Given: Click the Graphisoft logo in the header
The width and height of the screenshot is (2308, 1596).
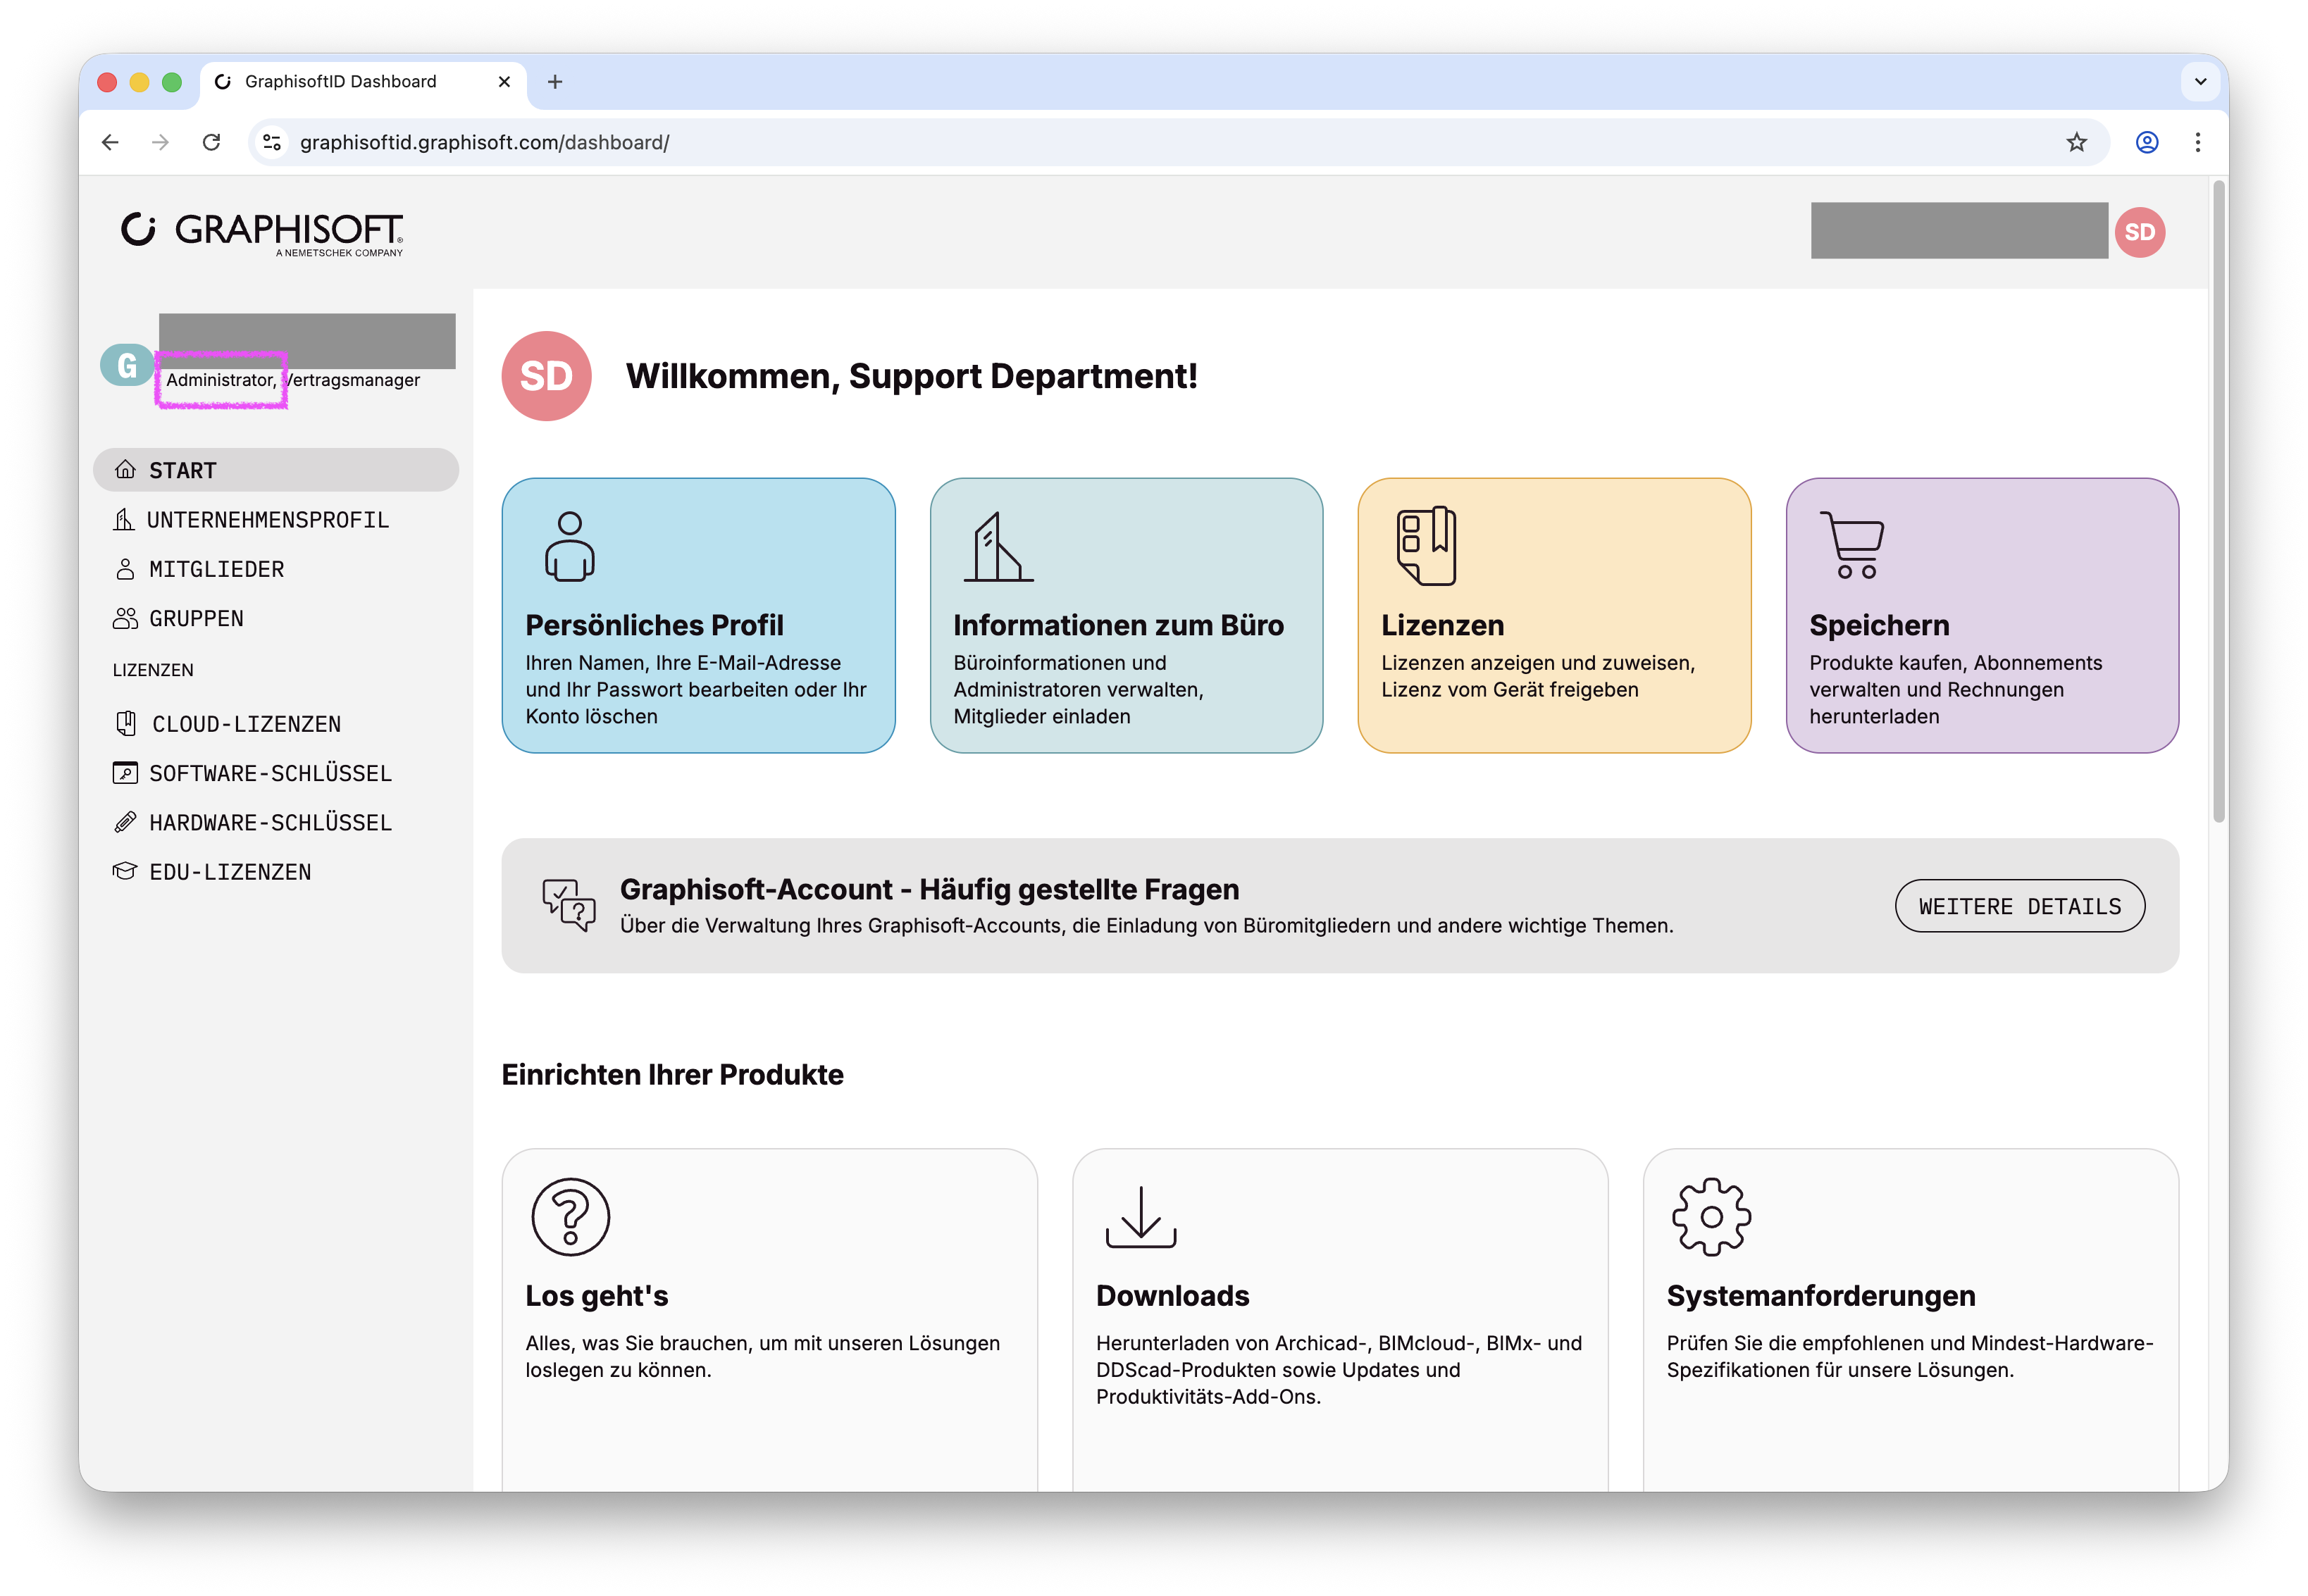Looking at the screenshot, I should pyautogui.click(x=262, y=234).
